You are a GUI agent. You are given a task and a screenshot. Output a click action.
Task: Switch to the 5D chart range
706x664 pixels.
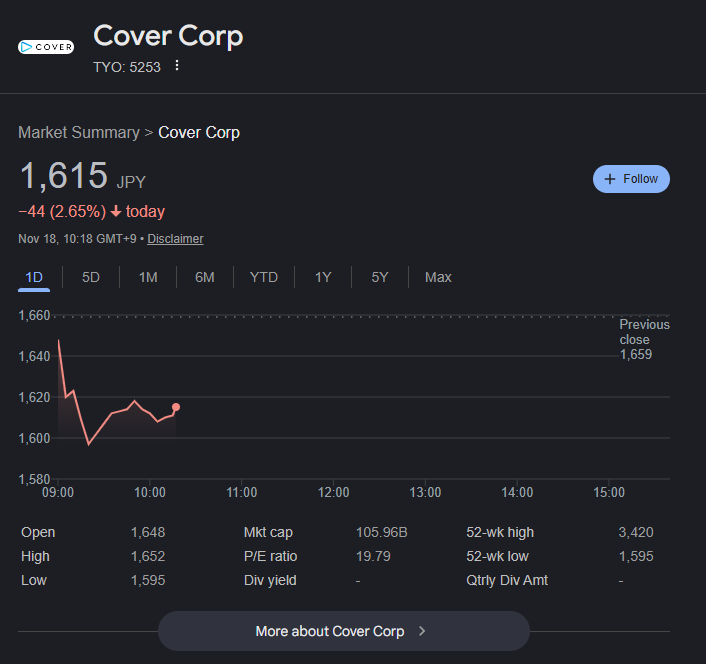[91, 277]
